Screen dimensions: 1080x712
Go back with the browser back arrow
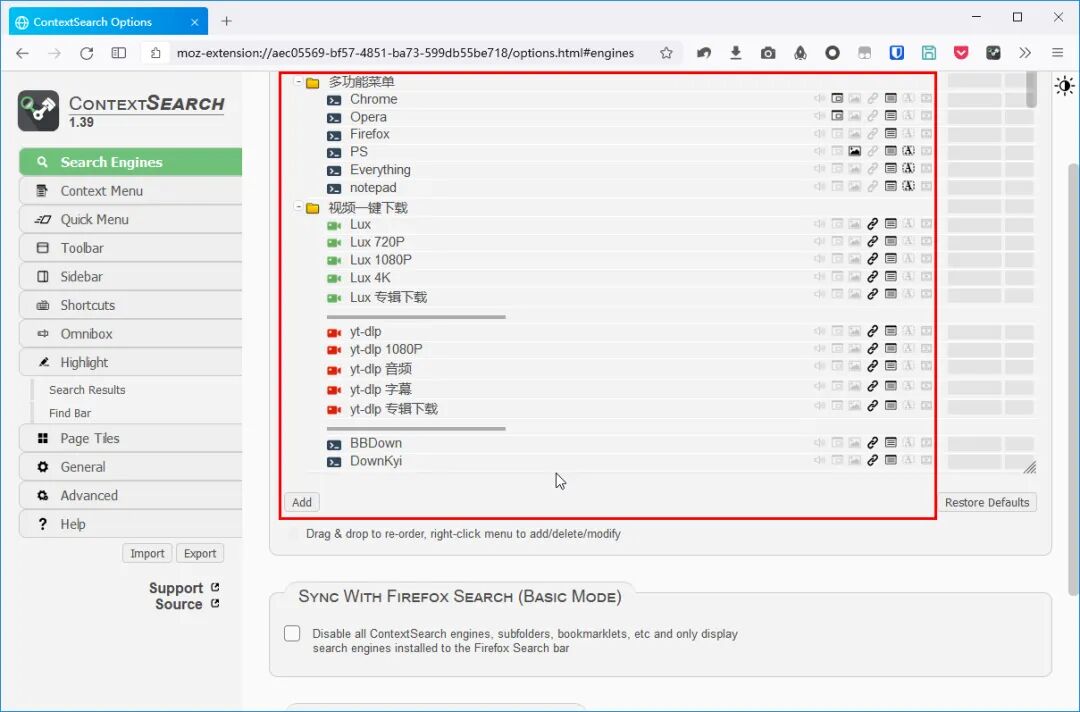(x=22, y=53)
